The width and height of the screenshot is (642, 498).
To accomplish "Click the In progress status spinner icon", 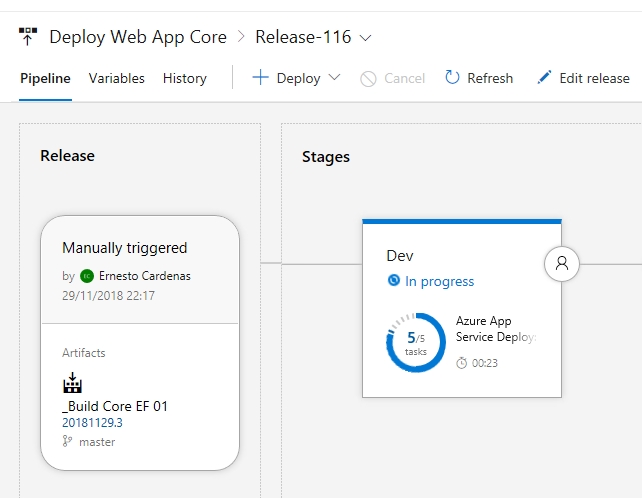I will [393, 280].
